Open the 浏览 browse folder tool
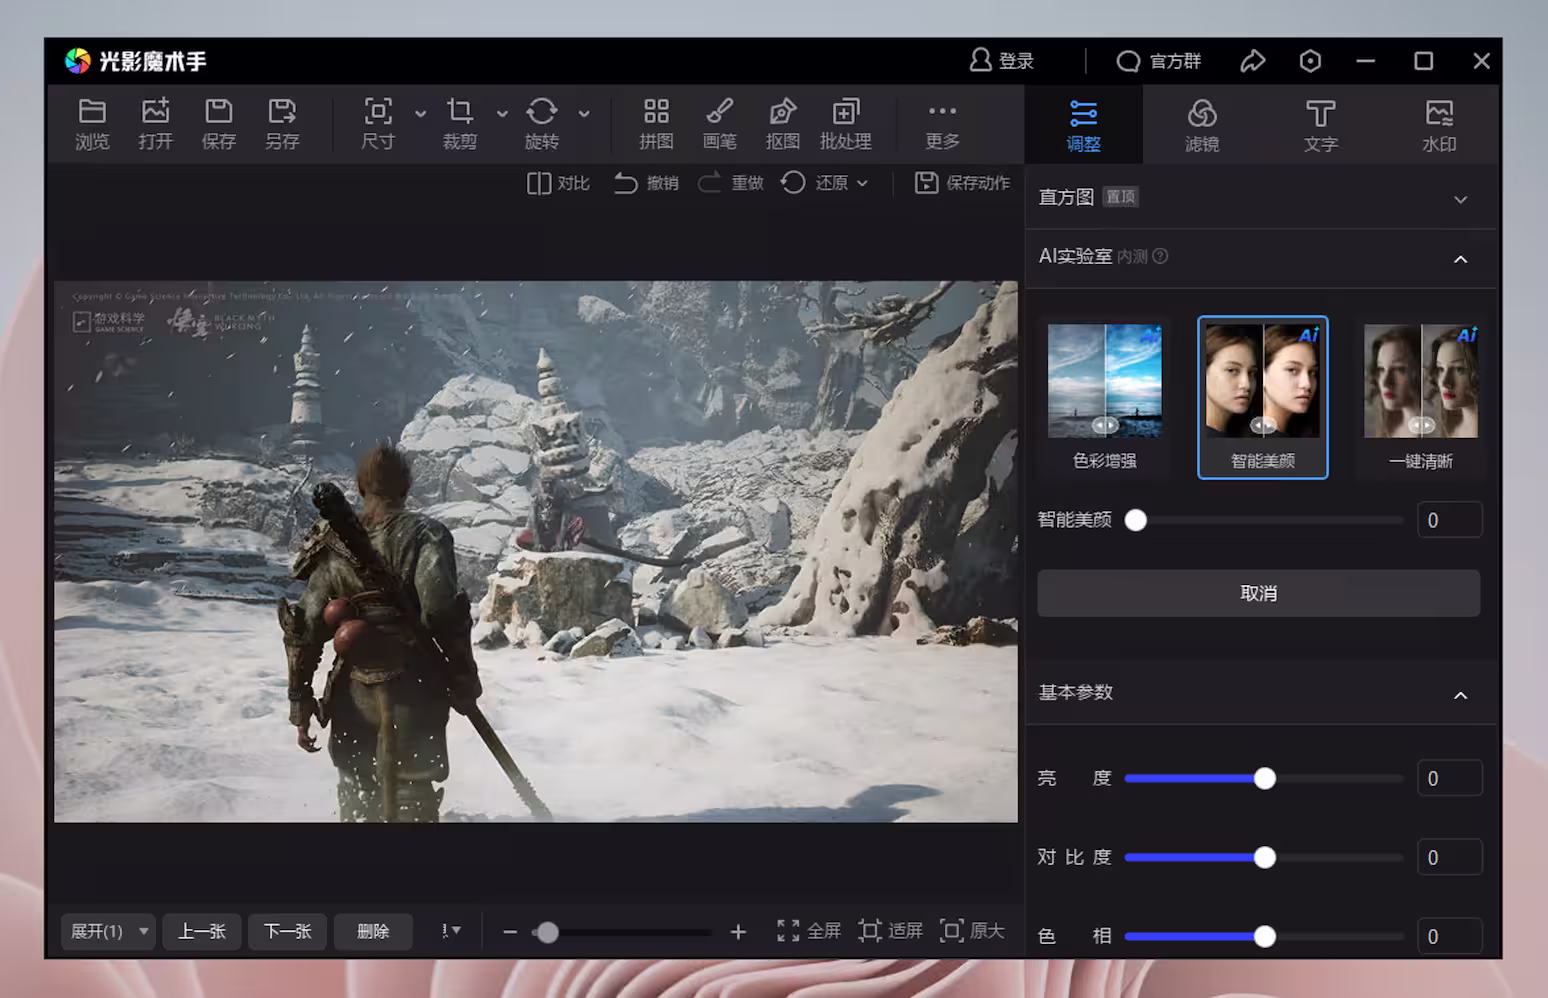This screenshot has height=998, width=1548. (92, 124)
